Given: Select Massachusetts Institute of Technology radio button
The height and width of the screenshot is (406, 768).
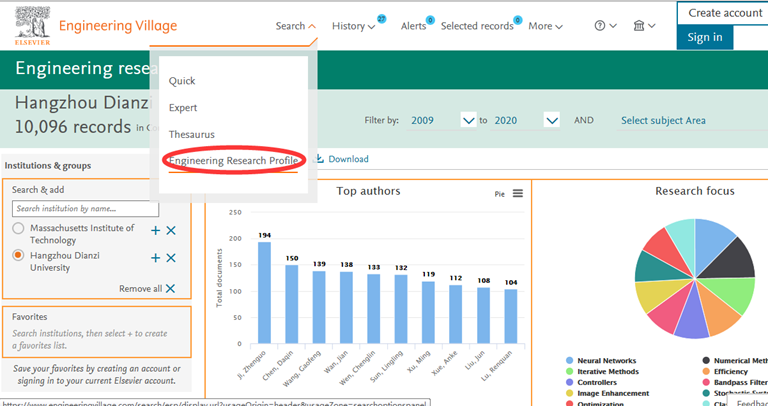Looking at the screenshot, I should 18,228.
